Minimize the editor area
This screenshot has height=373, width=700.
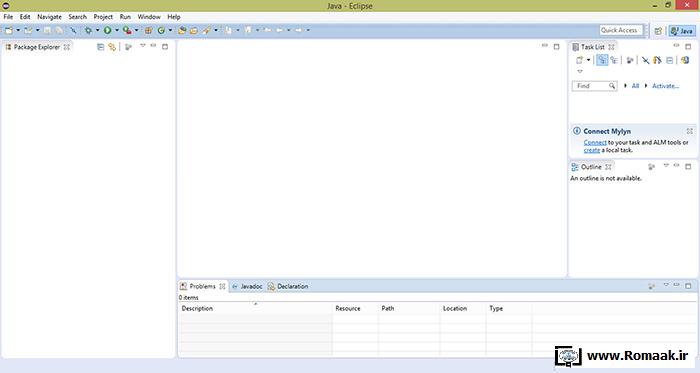tap(545, 46)
